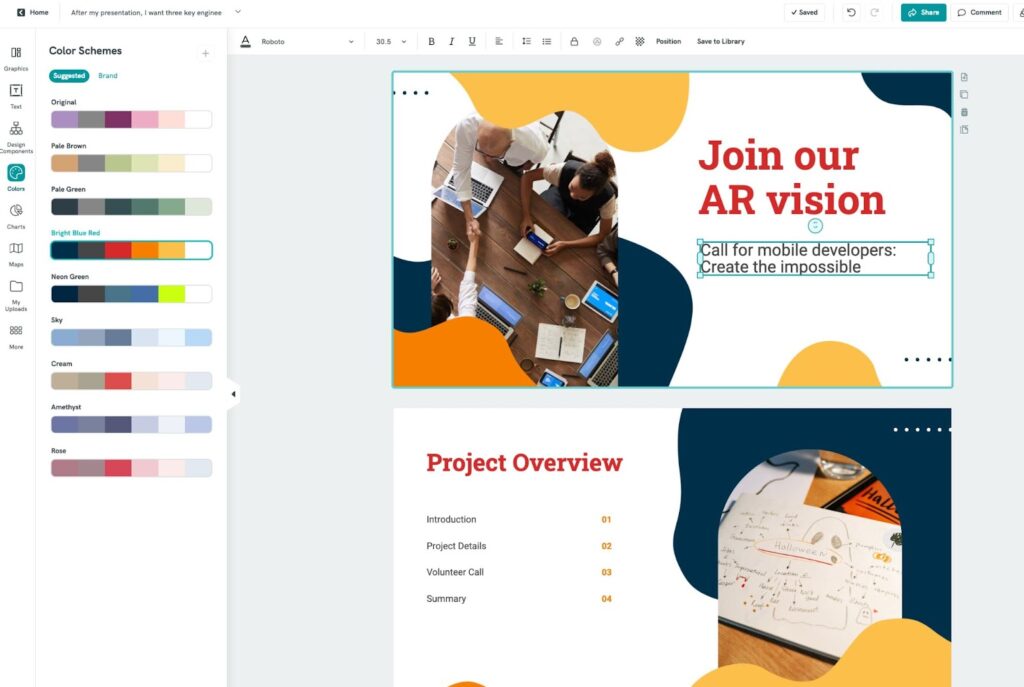Apply the Pale Brown color scheme
This screenshot has height=687, width=1024.
(131, 163)
